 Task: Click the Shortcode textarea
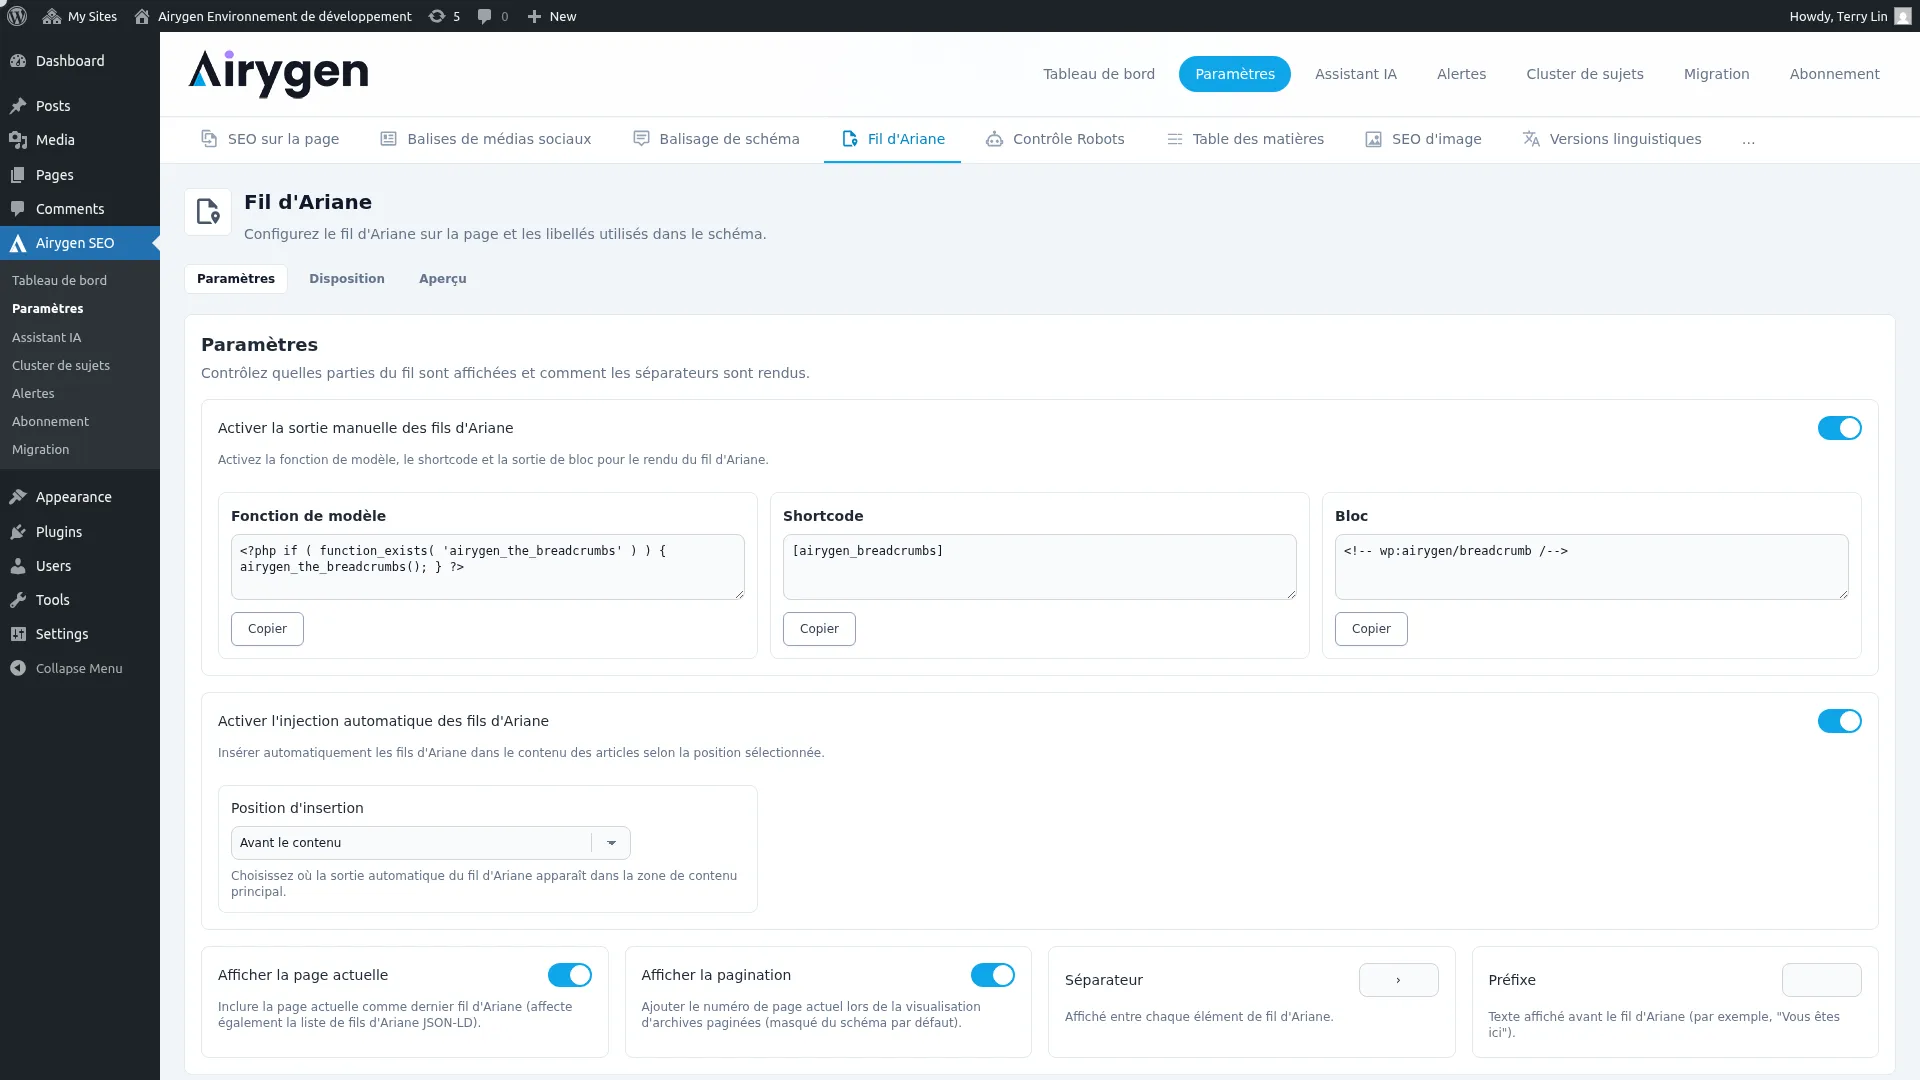coord(1040,567)
